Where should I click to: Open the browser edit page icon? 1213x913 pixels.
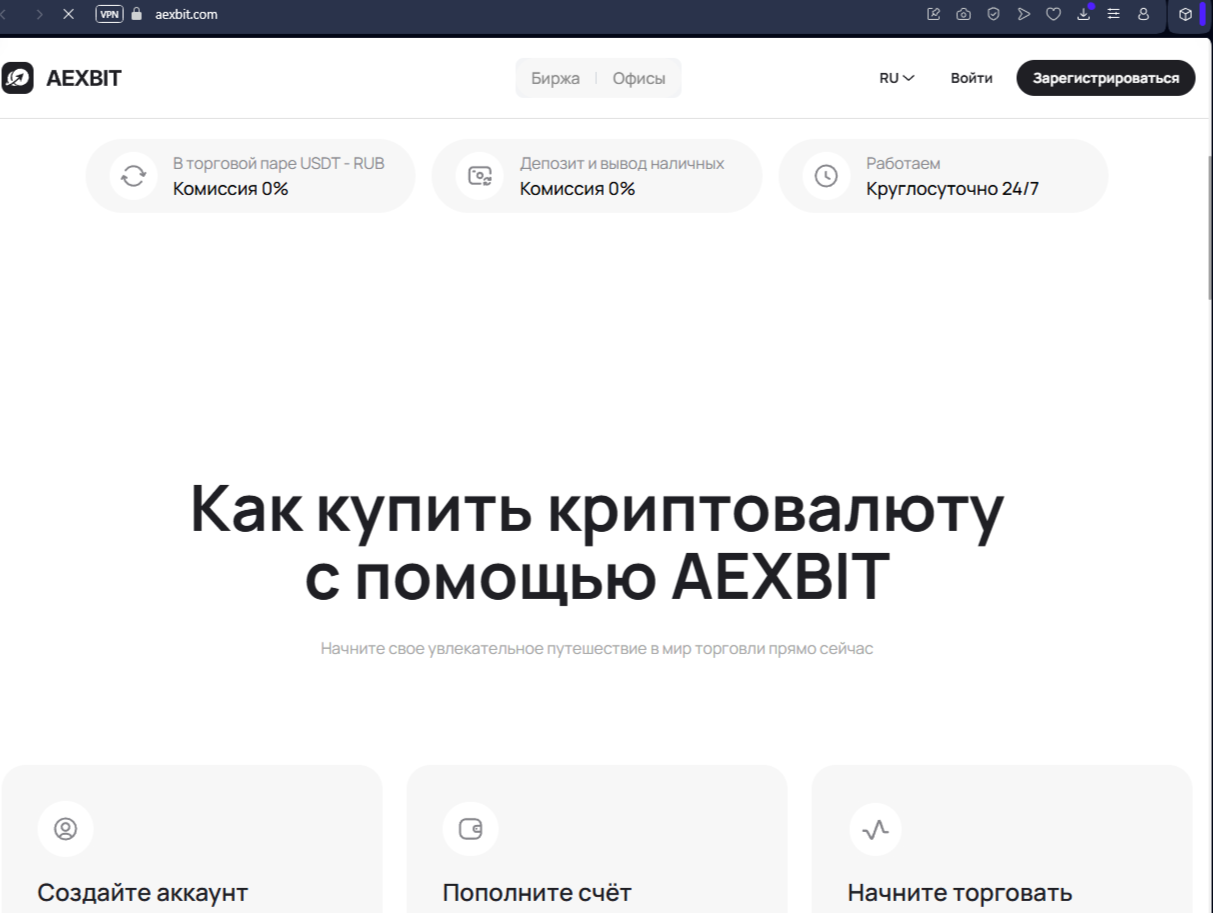pyautogui.click(x=934, y=14)
